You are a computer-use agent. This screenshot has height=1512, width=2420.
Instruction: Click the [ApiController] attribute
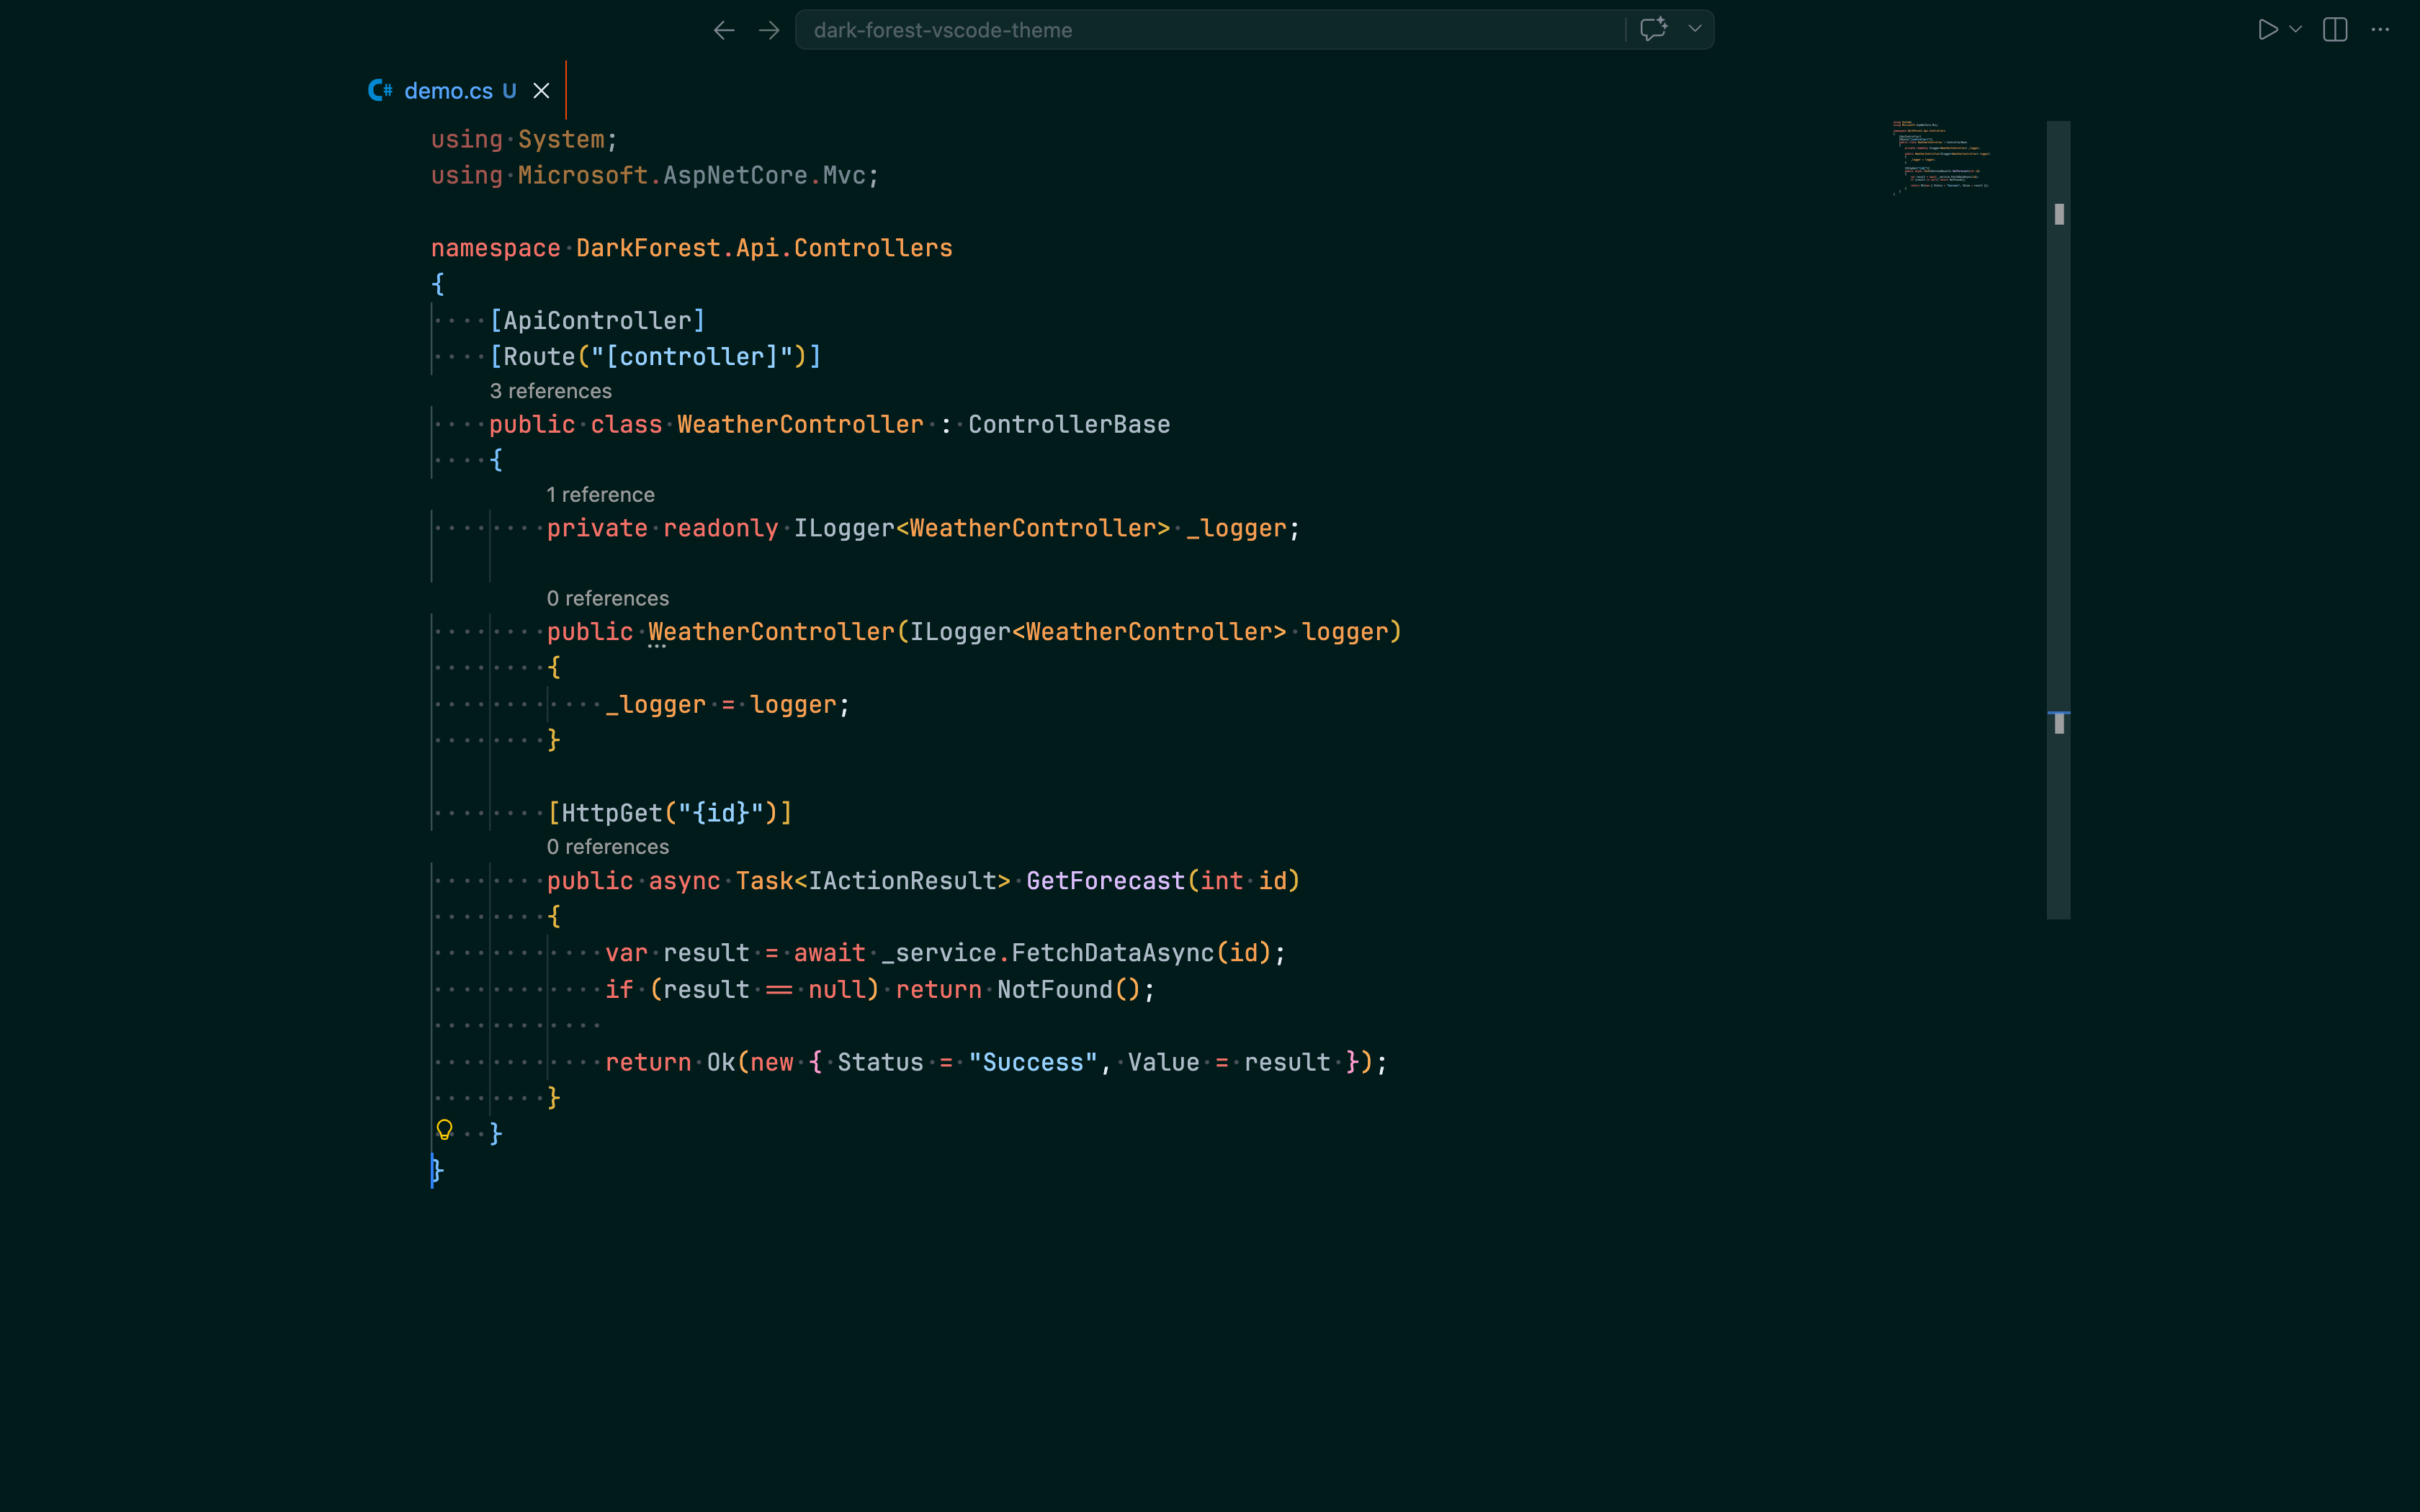coord(597,321)
